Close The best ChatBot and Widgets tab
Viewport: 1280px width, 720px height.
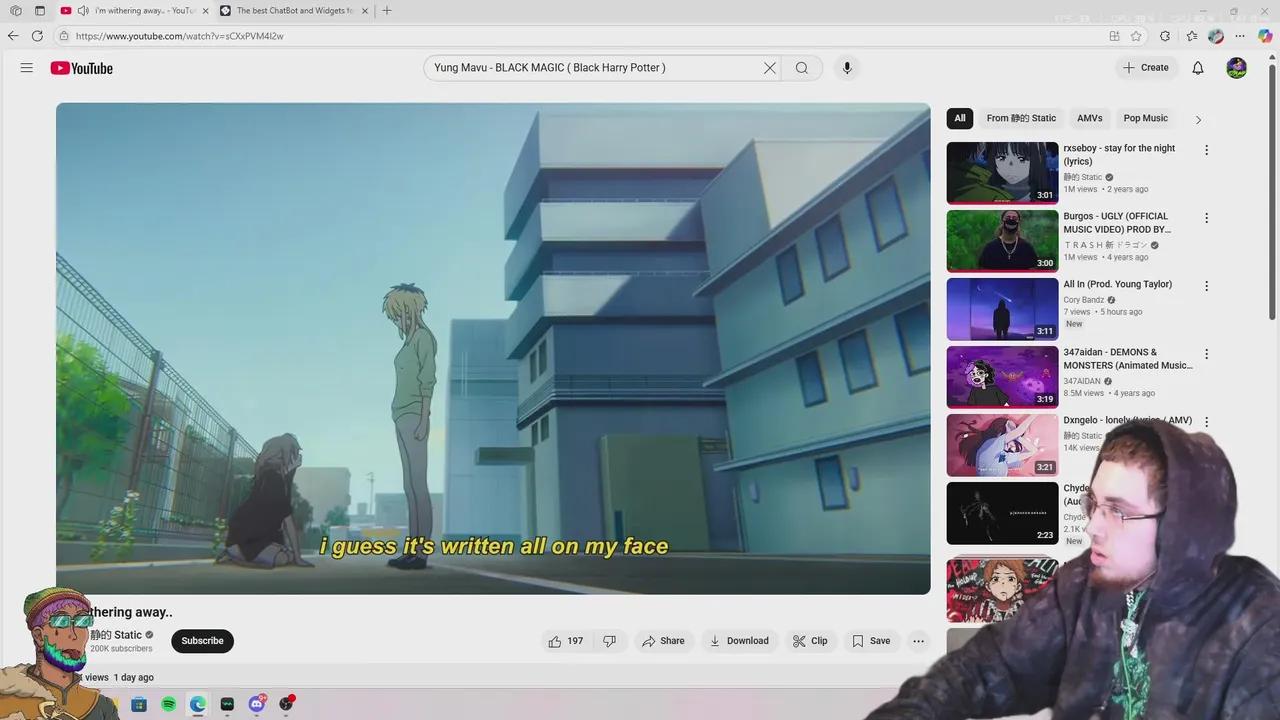pyautogui.click(x=364, y=11)
